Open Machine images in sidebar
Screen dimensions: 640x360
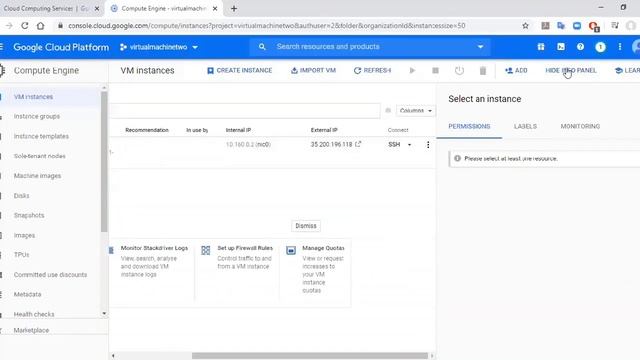coord(37,176)
